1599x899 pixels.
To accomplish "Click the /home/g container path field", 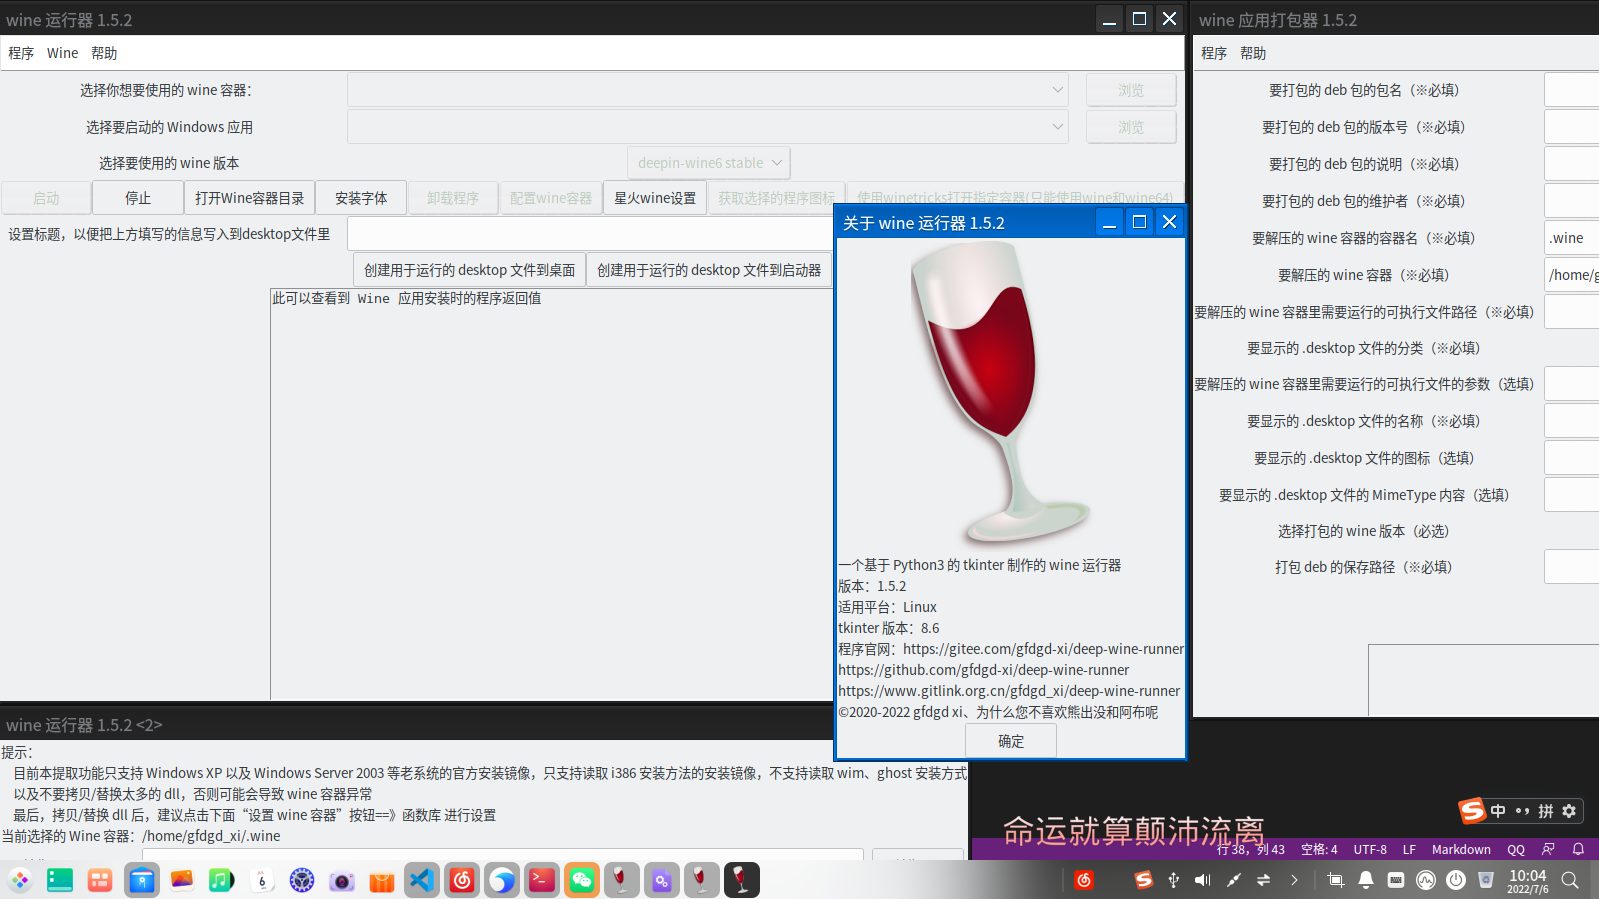I will pos(1572,275).
